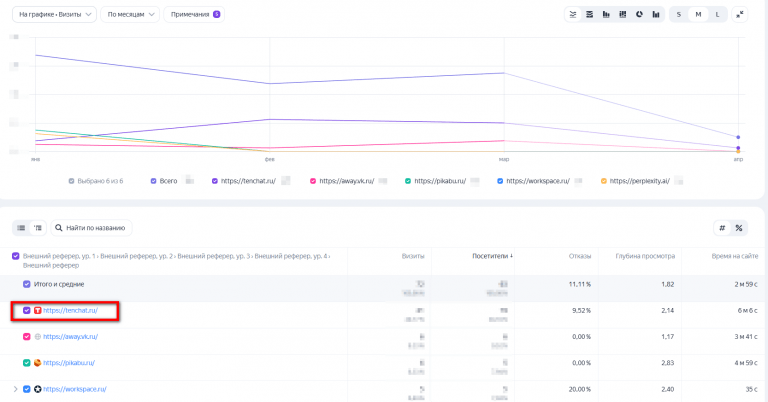The image size is (768, 402).
Task: Show absolute numbers with # button
Action: point(722,228)
